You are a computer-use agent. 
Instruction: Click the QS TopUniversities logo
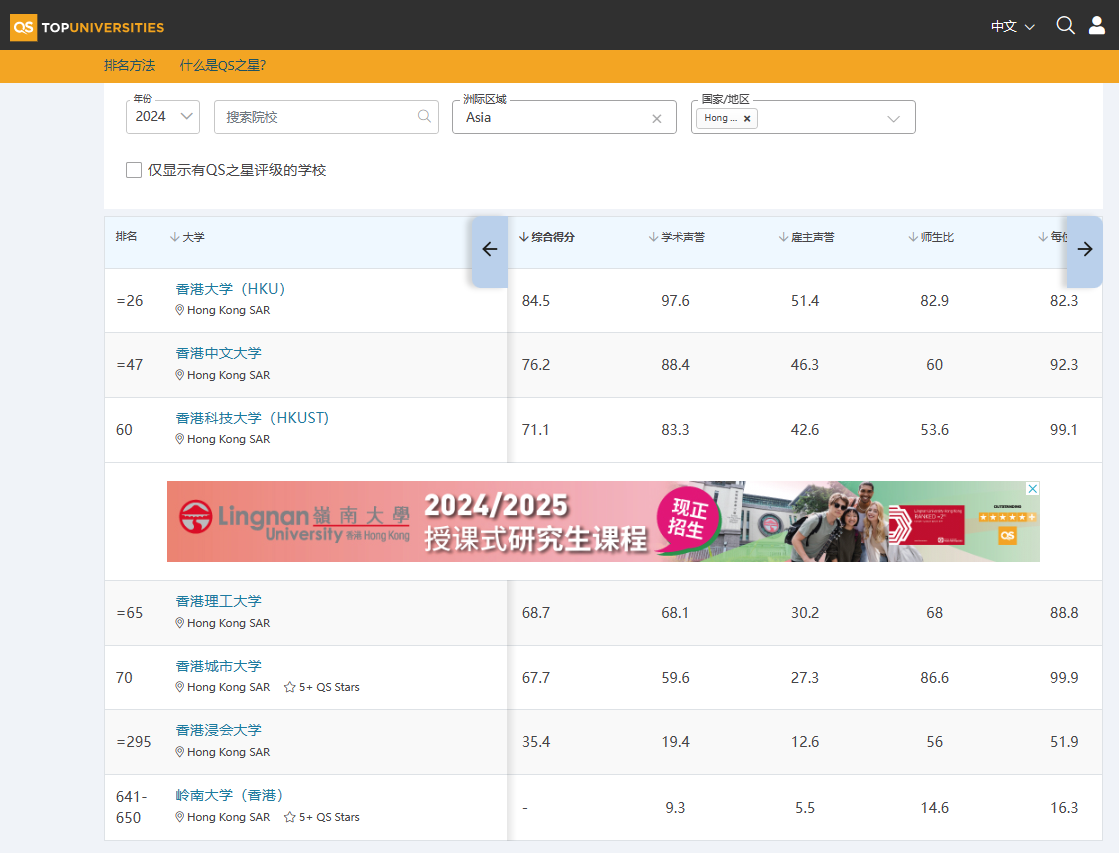click(87, 27)
